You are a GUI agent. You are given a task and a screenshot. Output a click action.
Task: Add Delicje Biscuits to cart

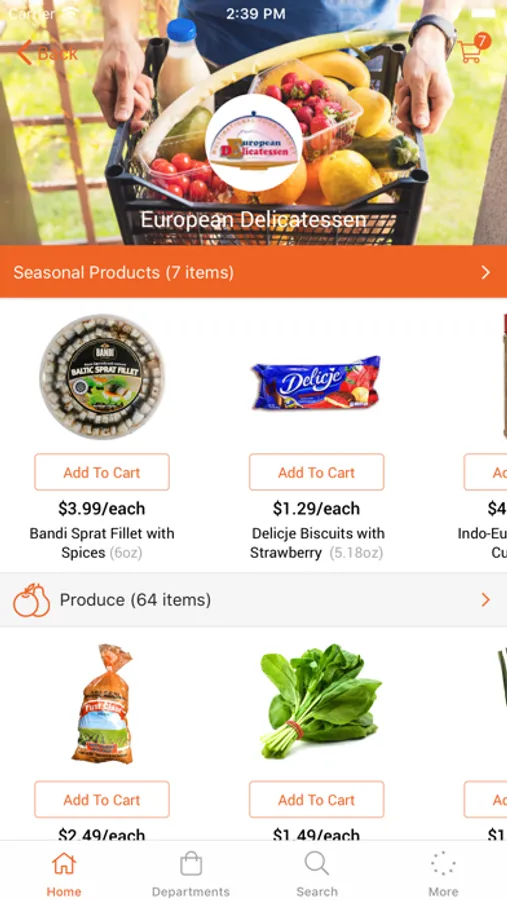point(316,472)
